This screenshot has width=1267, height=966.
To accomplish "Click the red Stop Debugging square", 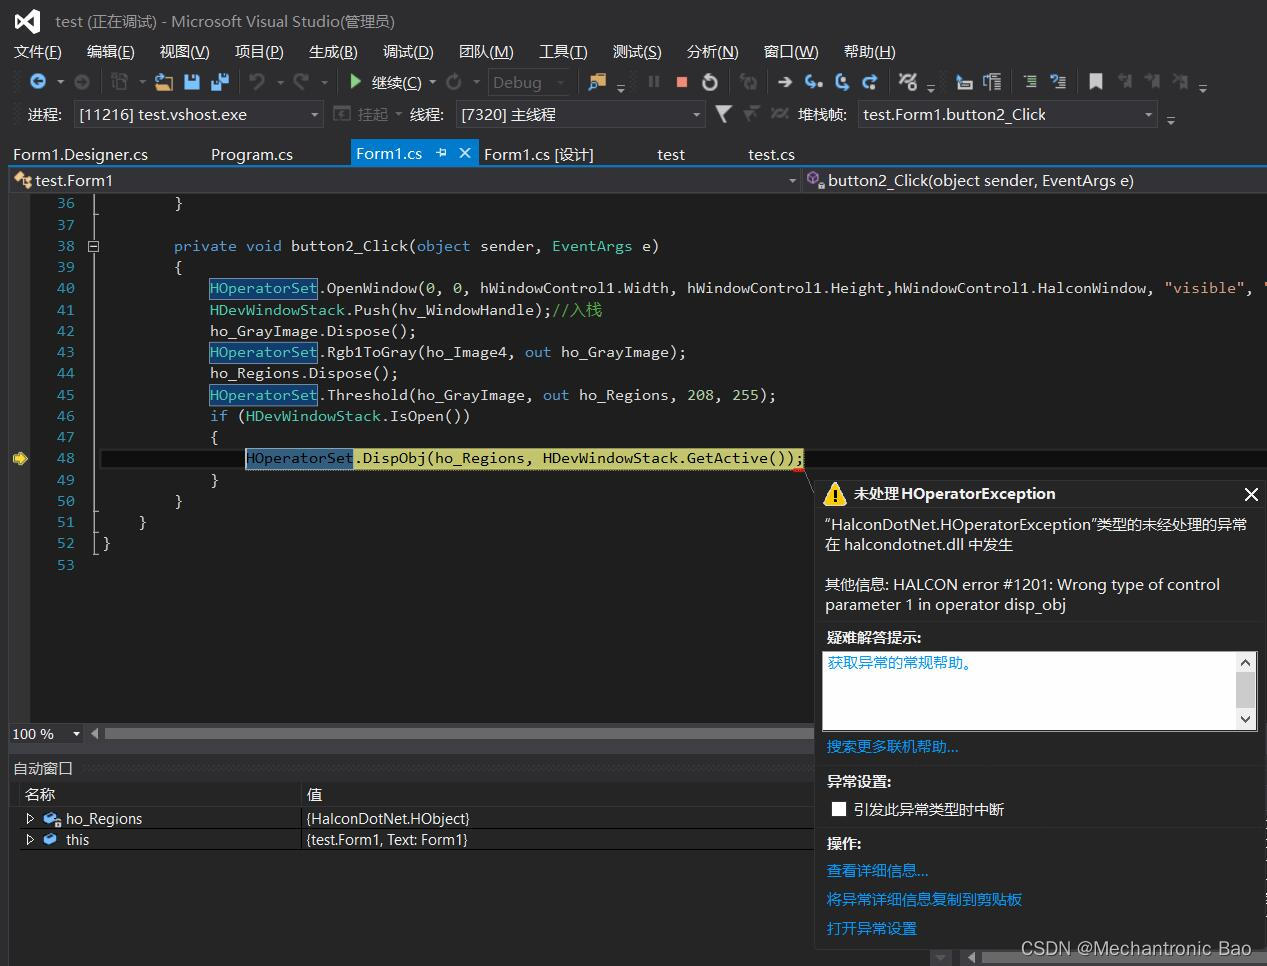I will click(x=682, y=82).
